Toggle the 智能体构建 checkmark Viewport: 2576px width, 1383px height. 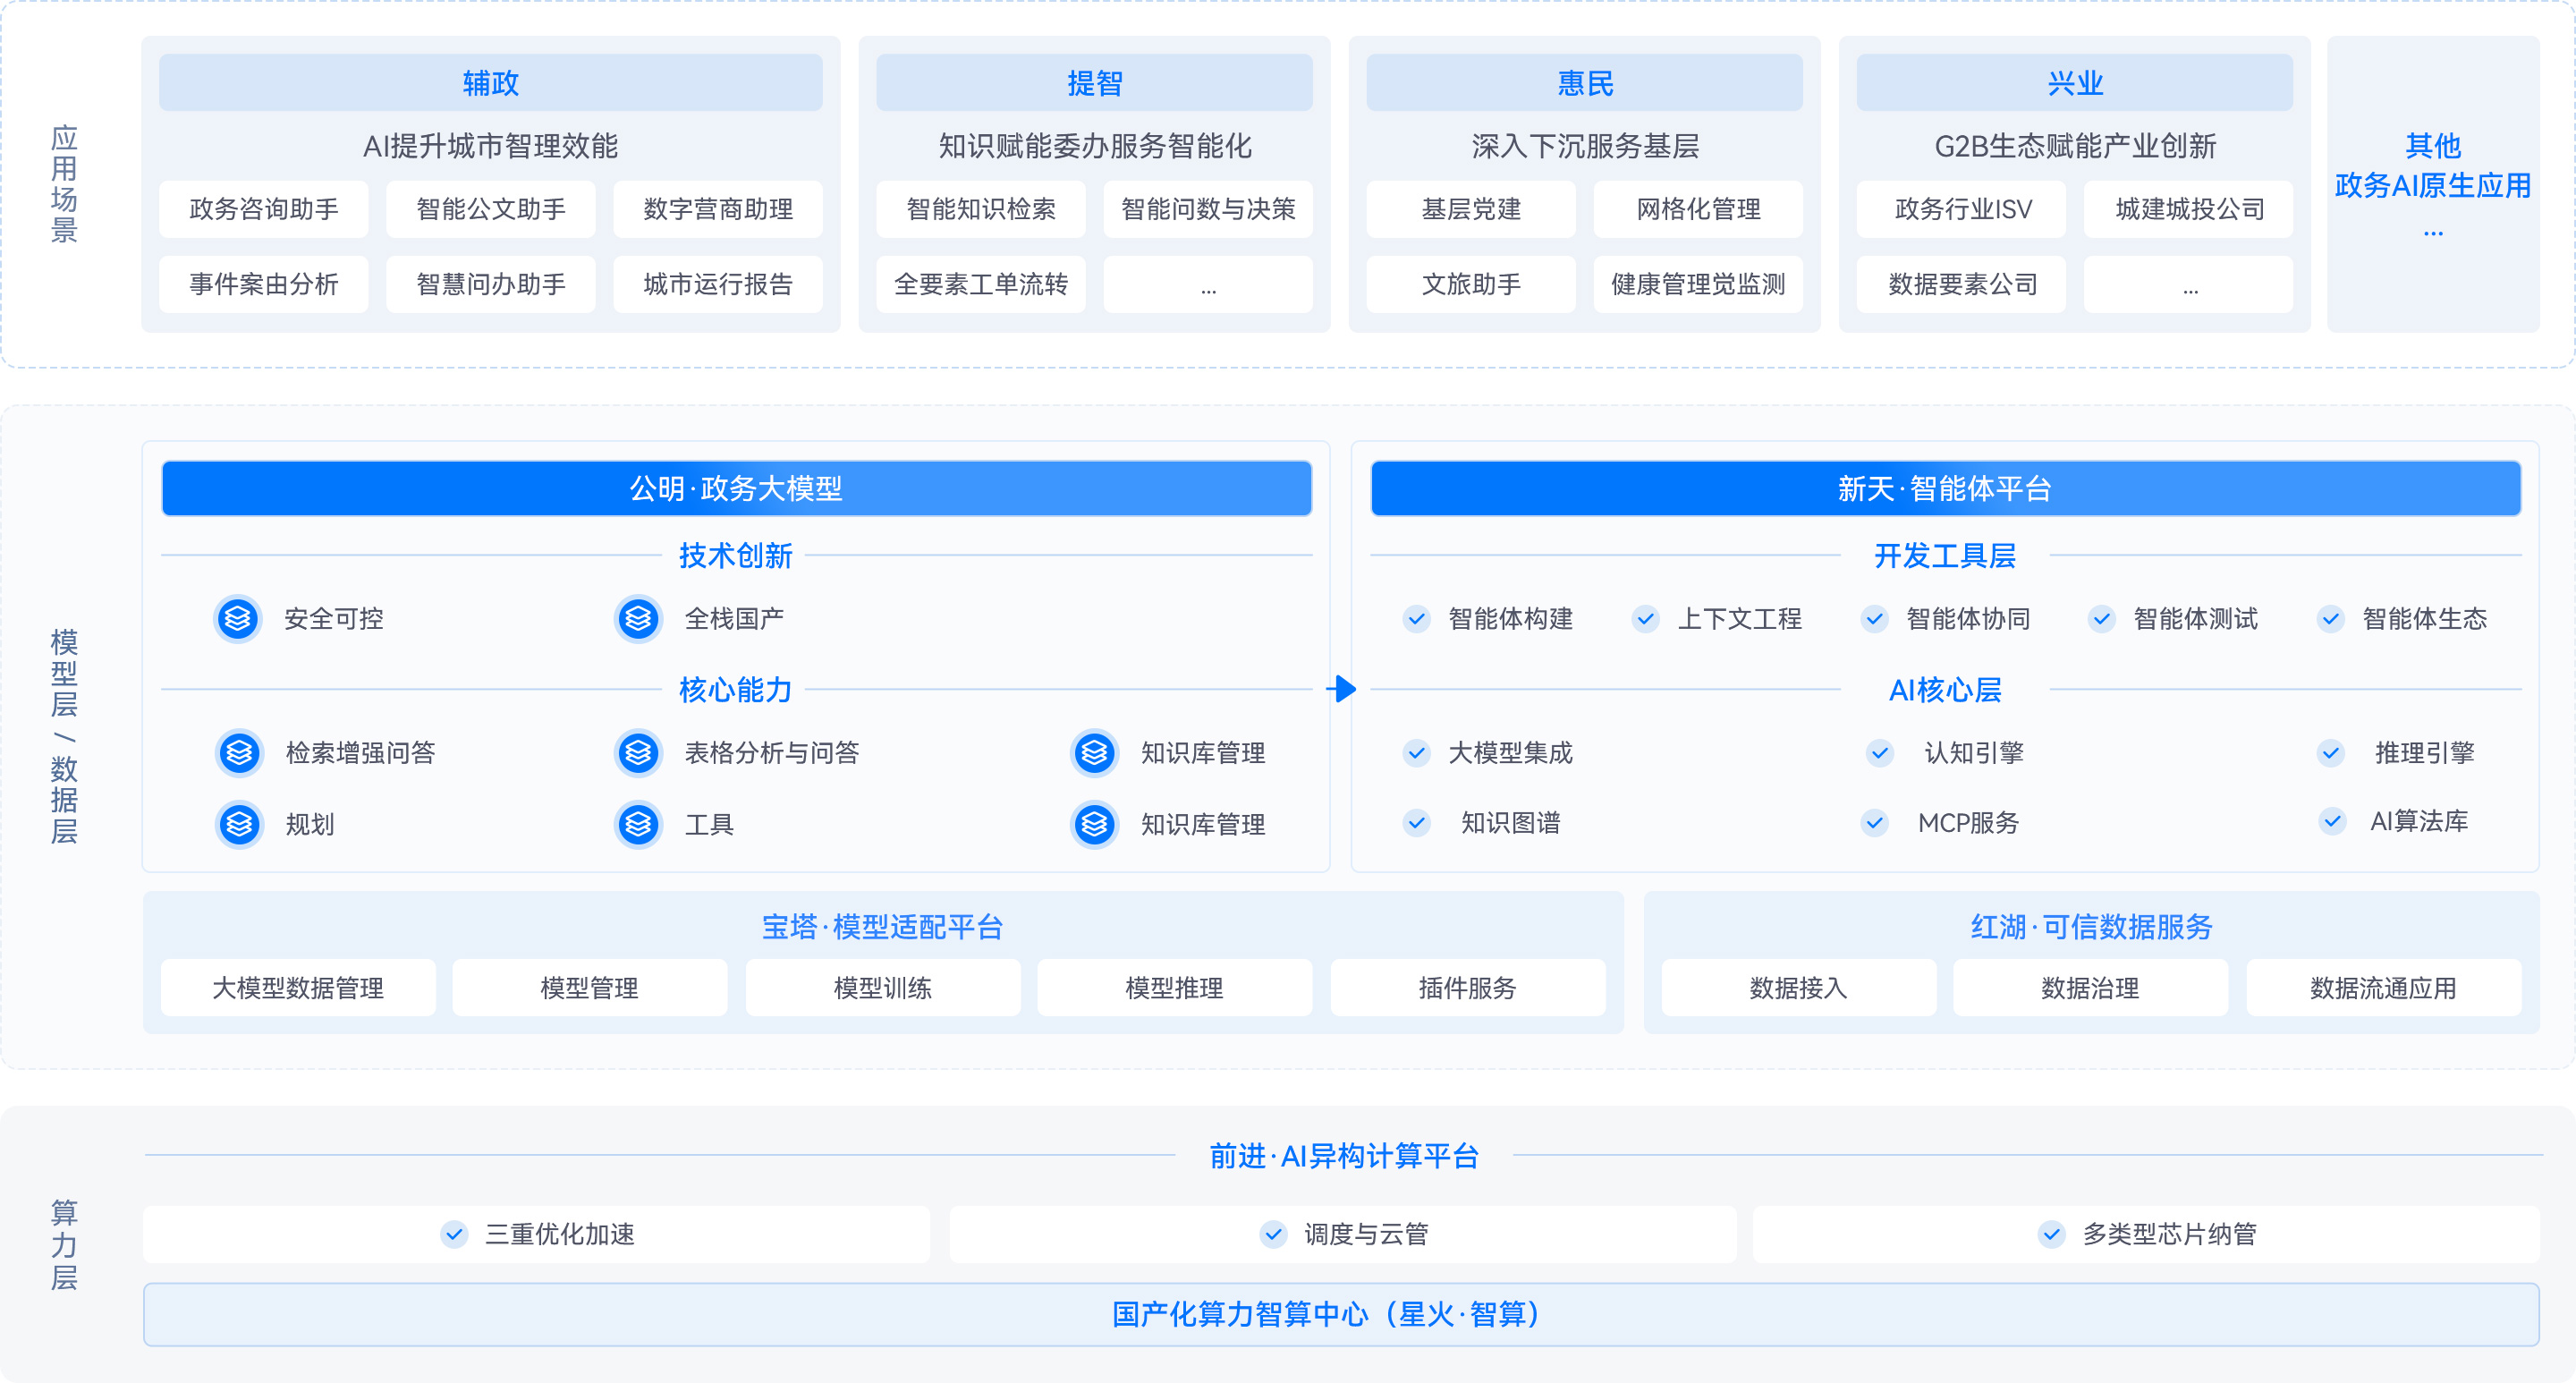[1416, 618]
